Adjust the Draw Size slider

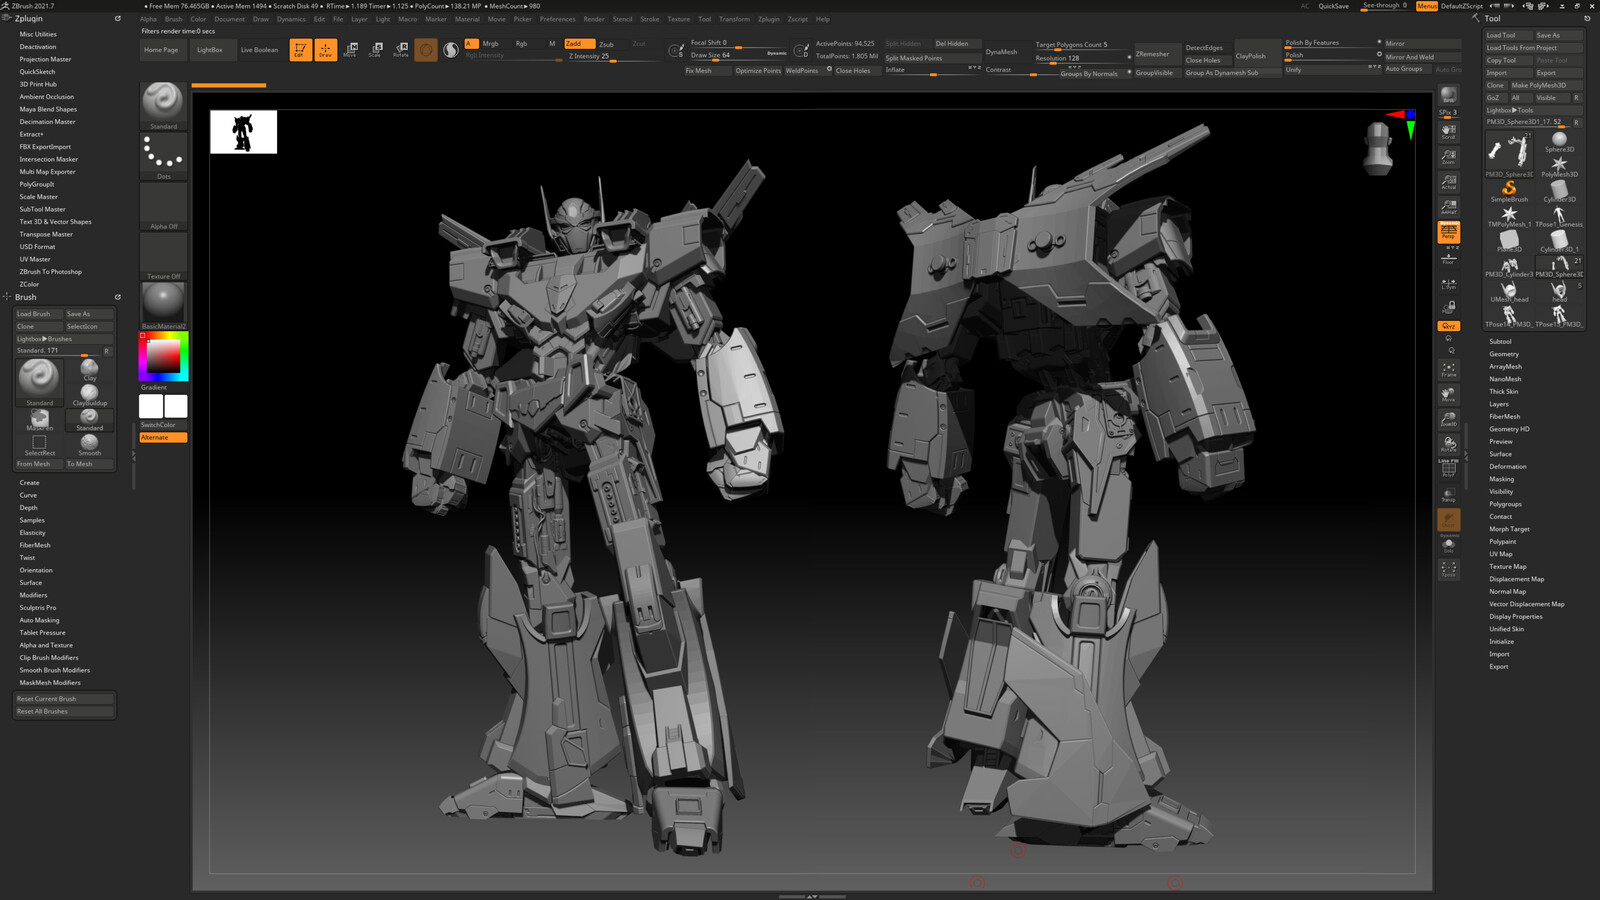click(739, 56)
